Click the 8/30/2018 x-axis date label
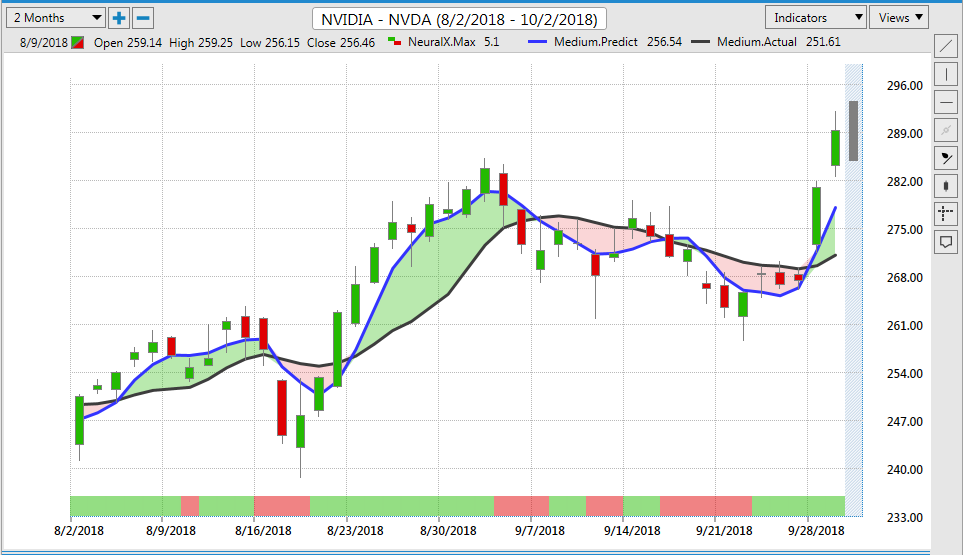Screen dimensions: 963x555 tap(448, 530)
